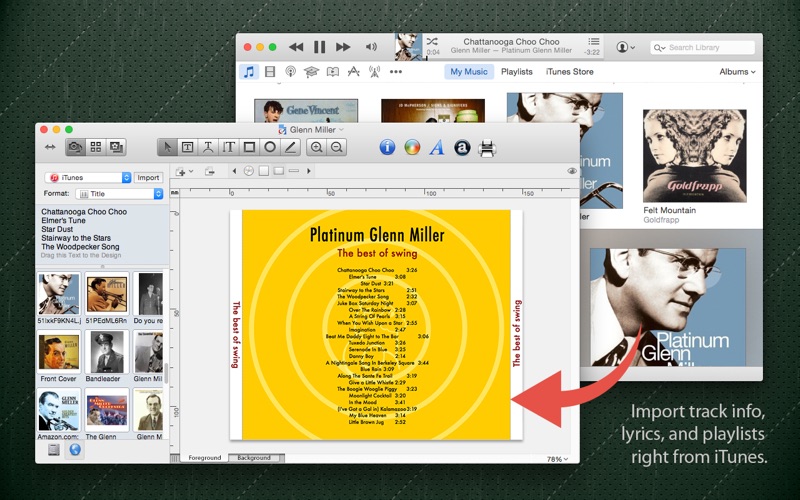Show the clipart grid panel

95,147
